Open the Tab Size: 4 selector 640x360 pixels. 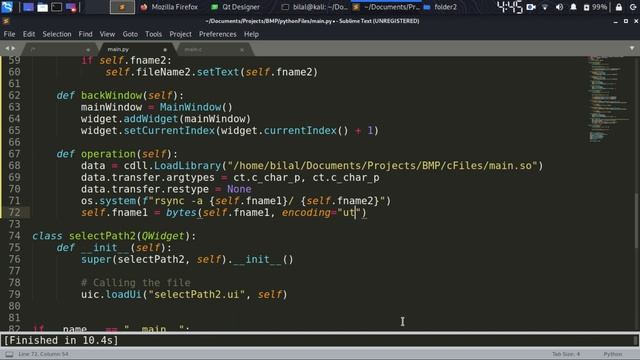[x=566, y=354]
